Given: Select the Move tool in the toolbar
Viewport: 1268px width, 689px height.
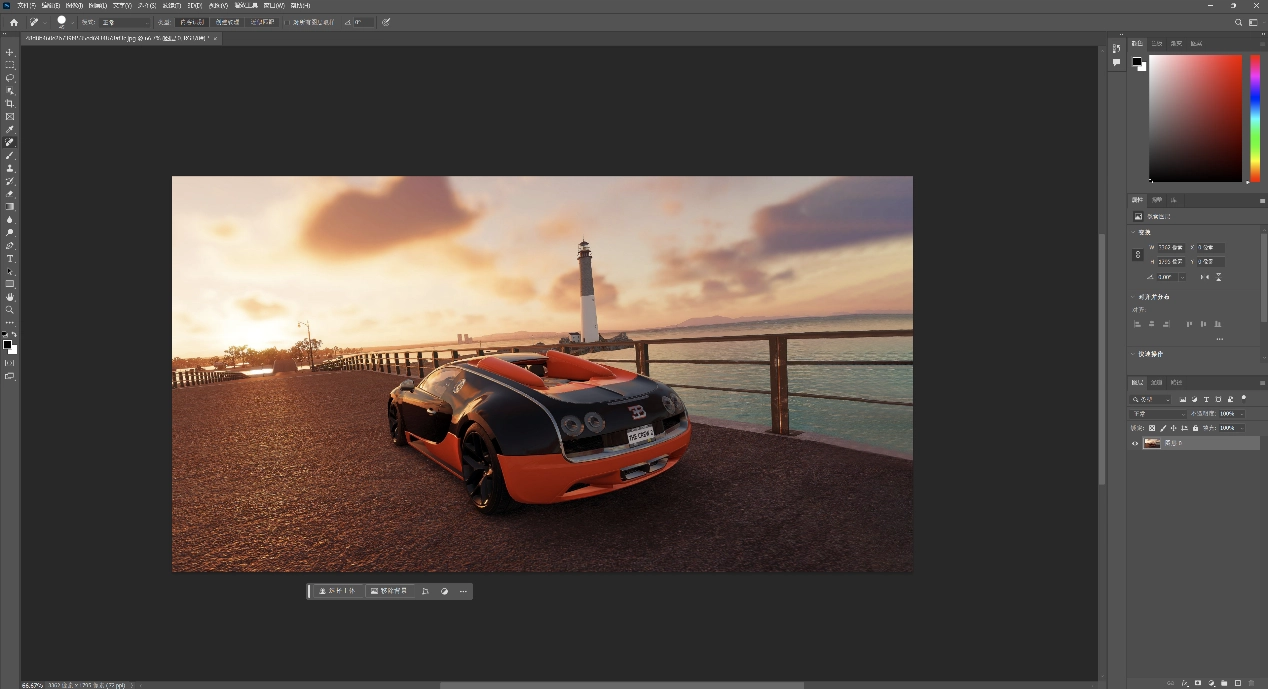Looking at the screenshot, I should click(x=10, y=52).
